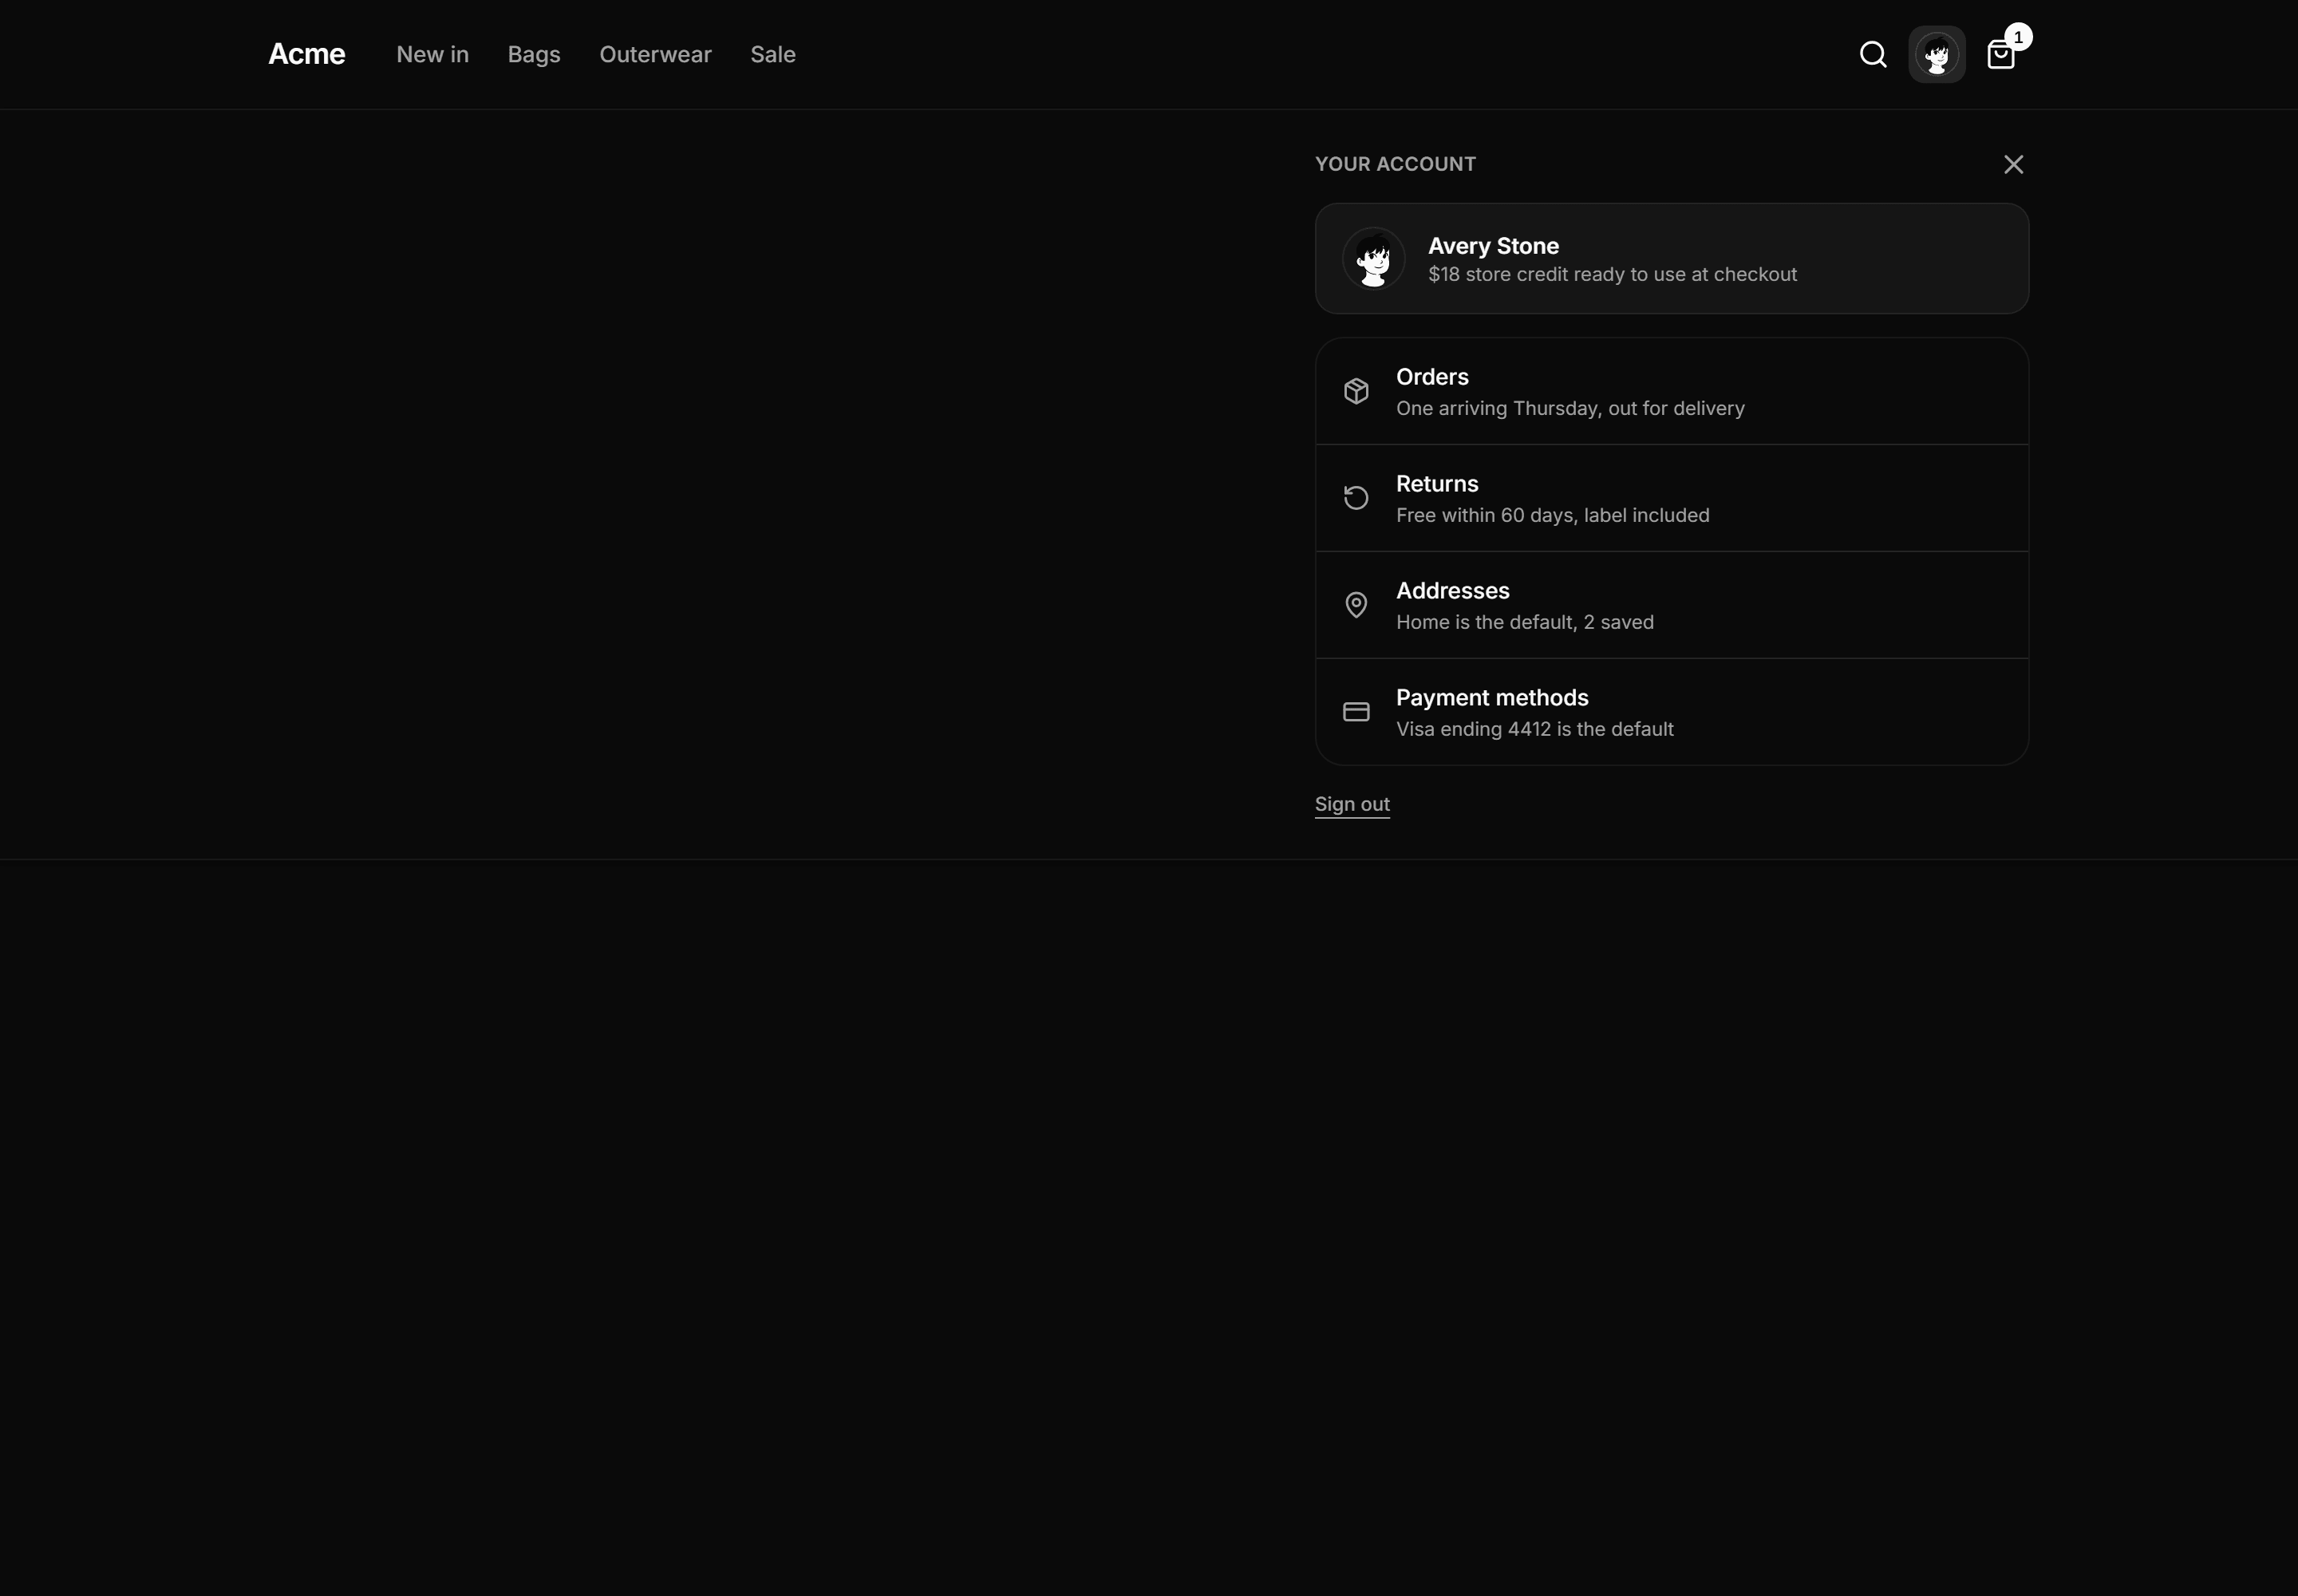Click "One arriving Thursday, out for delivery"
Screen dimensions: 2298x1596
pos(1570,408)
